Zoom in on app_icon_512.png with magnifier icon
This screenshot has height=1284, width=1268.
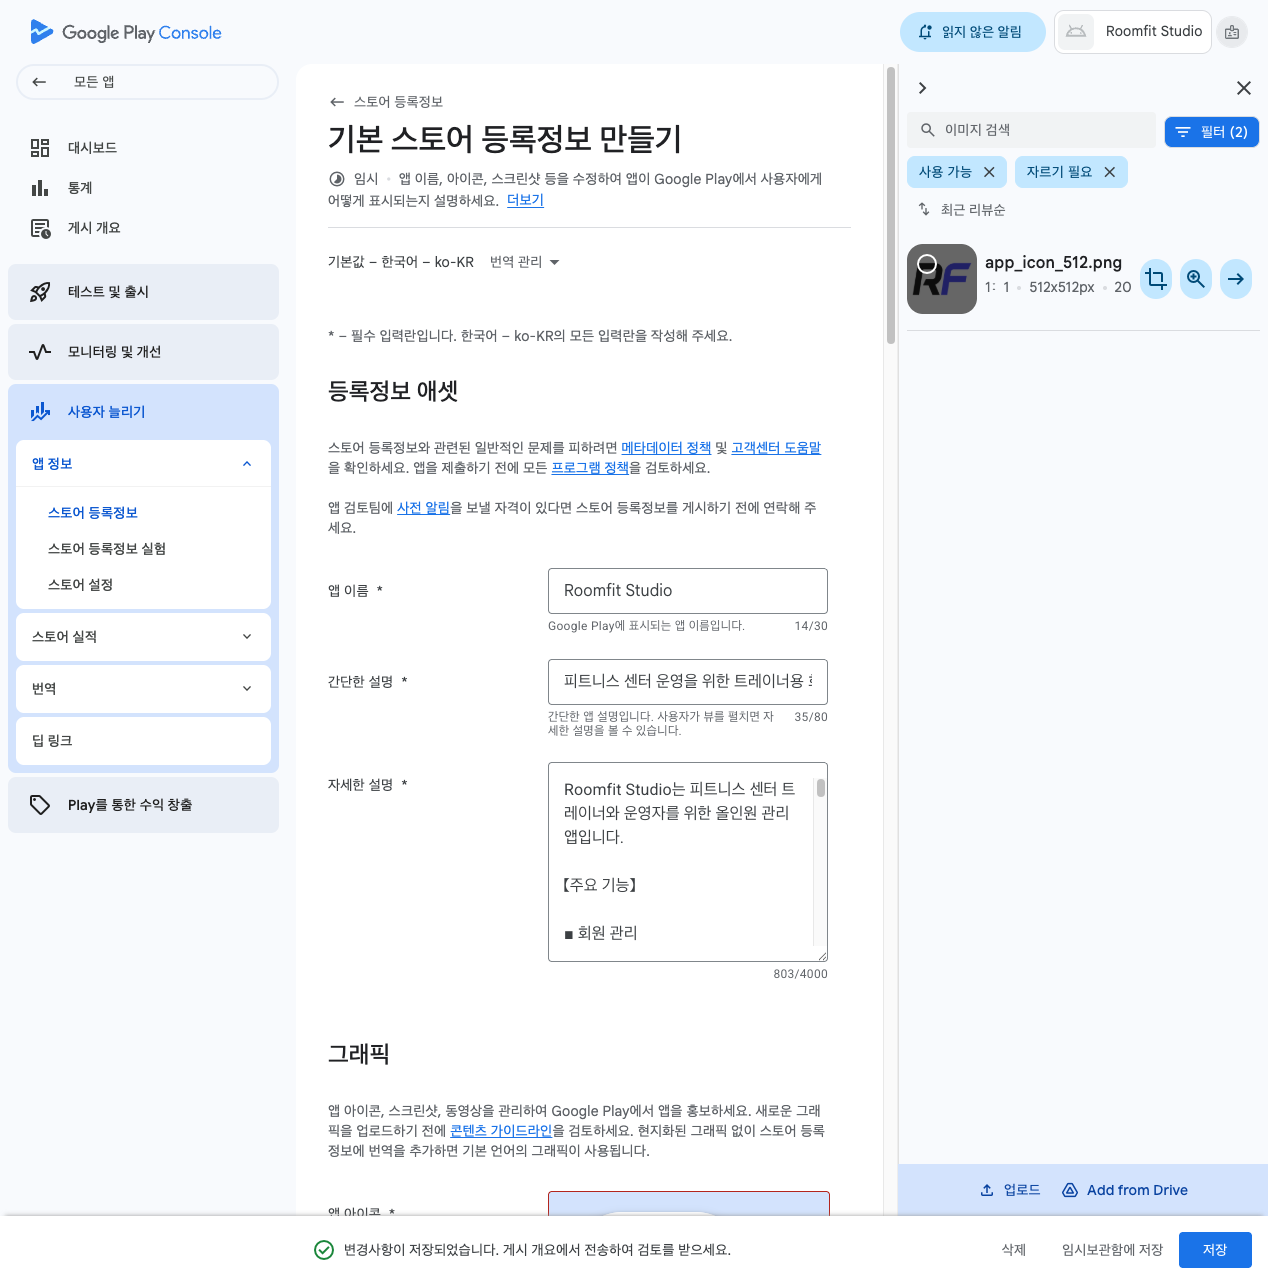point(1196,279)
